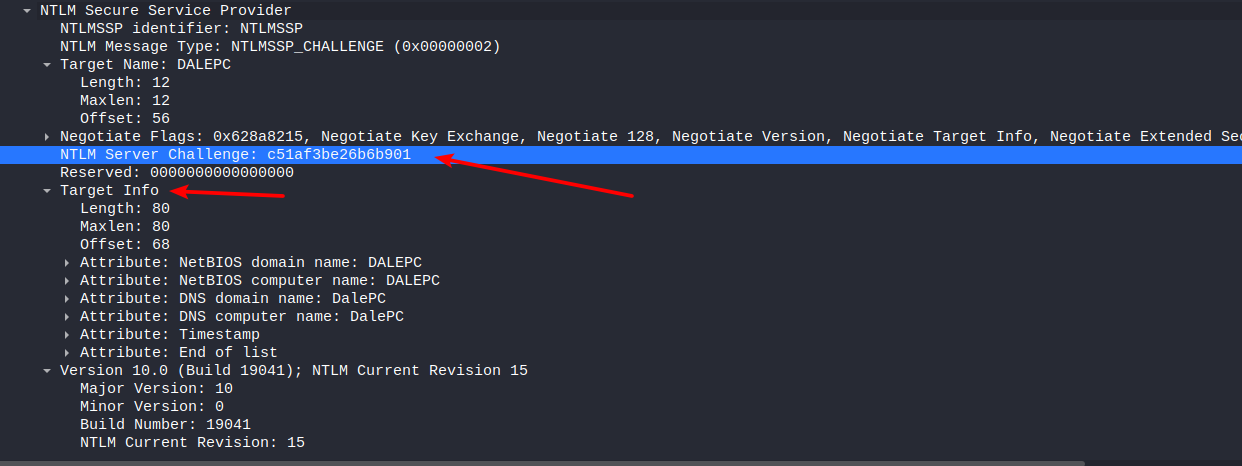The width and height of the screenshot is (1242, 466).
Task: Select the Major Version: 10 row
Action: pyautogui.click(x=156, y=389)
